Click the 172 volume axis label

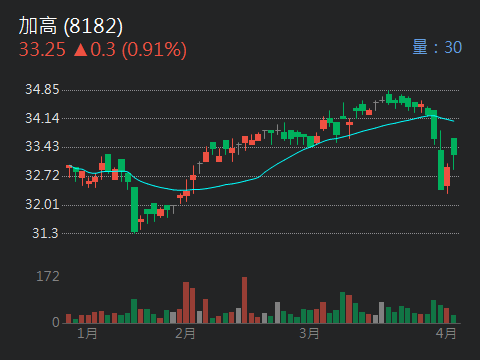48,276
